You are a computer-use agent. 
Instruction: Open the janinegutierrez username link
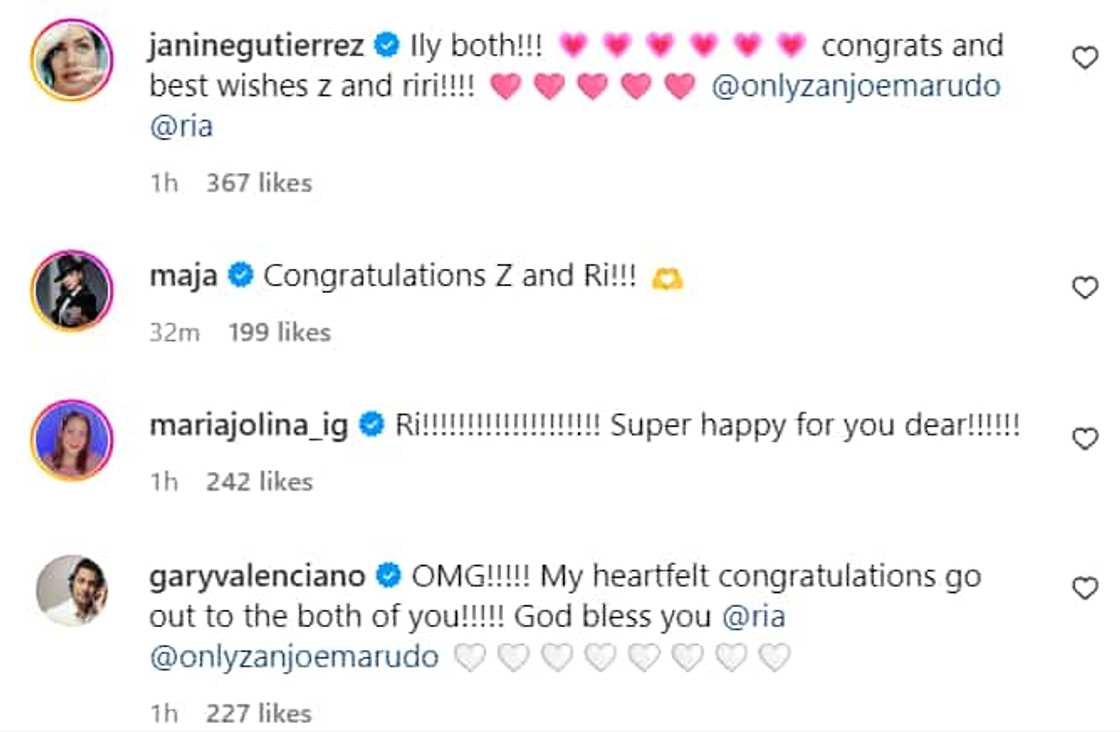tap(256, 45)
